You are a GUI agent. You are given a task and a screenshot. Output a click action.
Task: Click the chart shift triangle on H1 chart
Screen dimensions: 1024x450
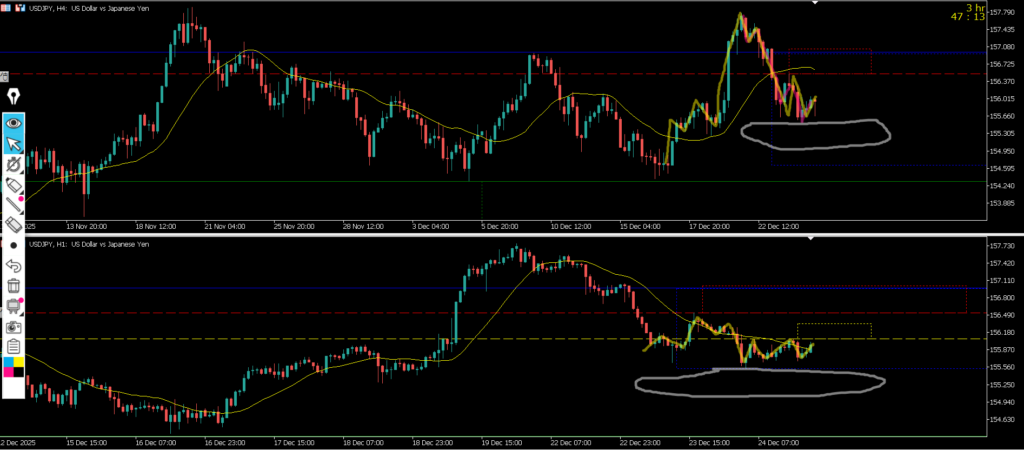tap(810, 238)
